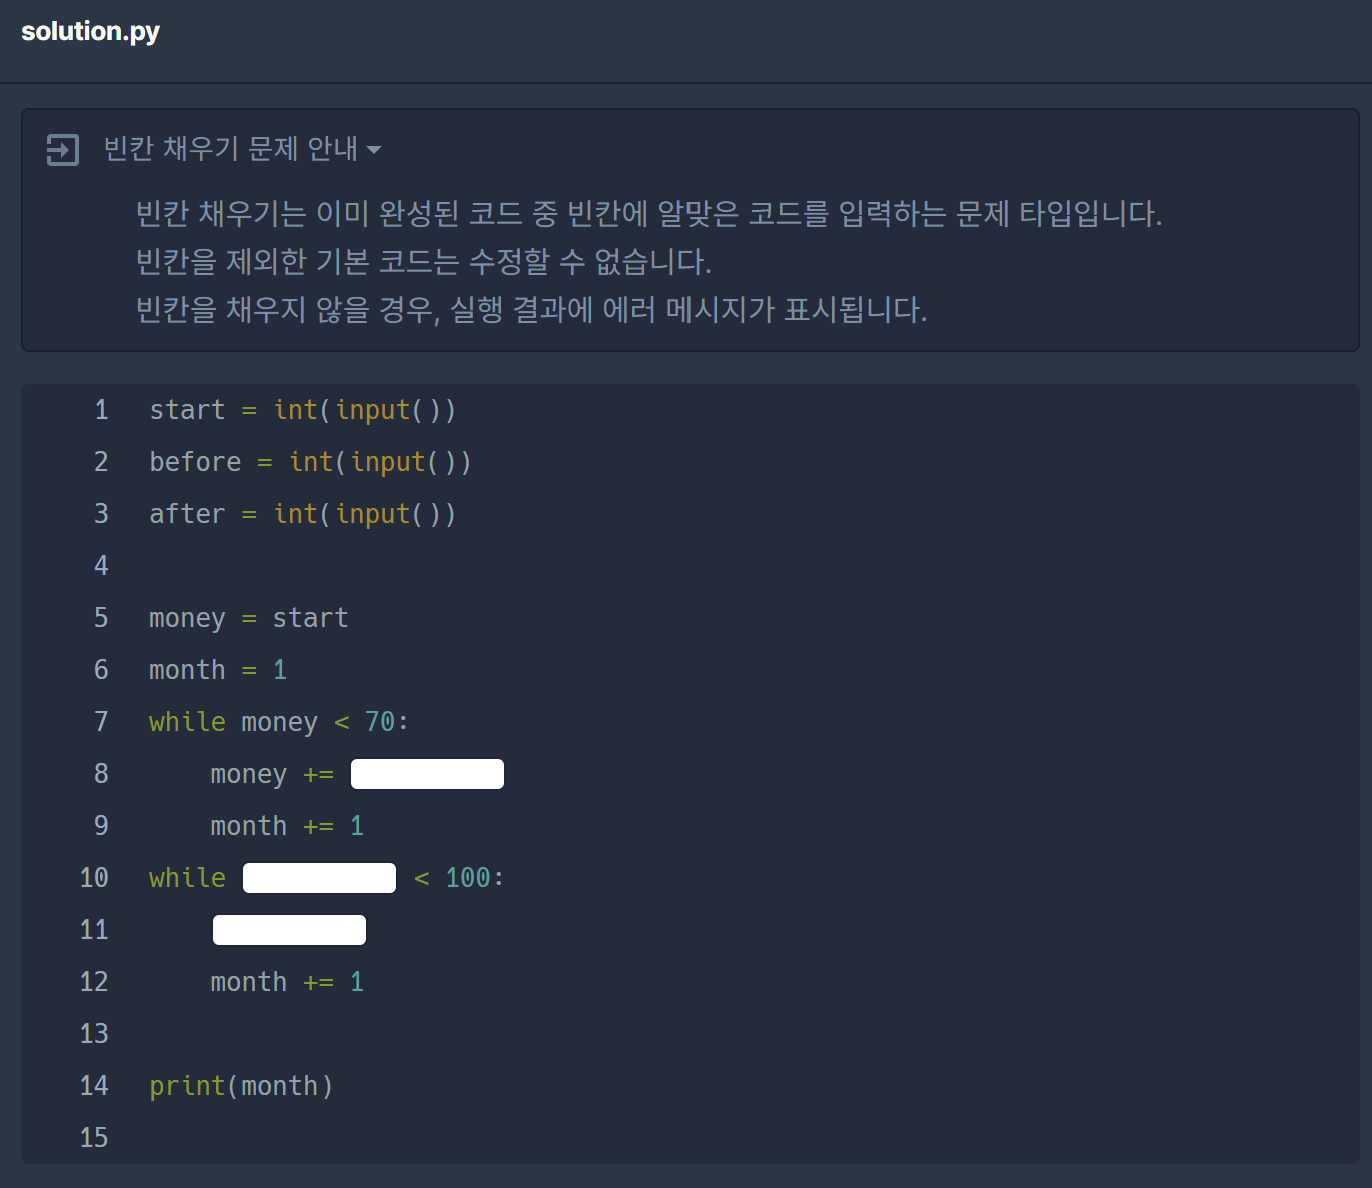Viewport: 1372px width, 1188px height.
Task: Click month += 1 on line 12
Action: coord(286,981)
